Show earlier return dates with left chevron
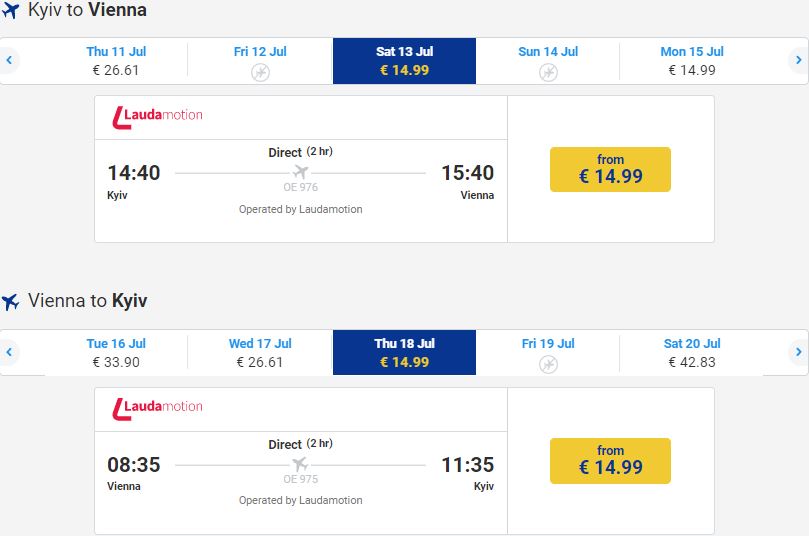 click(x=9, y=352)
